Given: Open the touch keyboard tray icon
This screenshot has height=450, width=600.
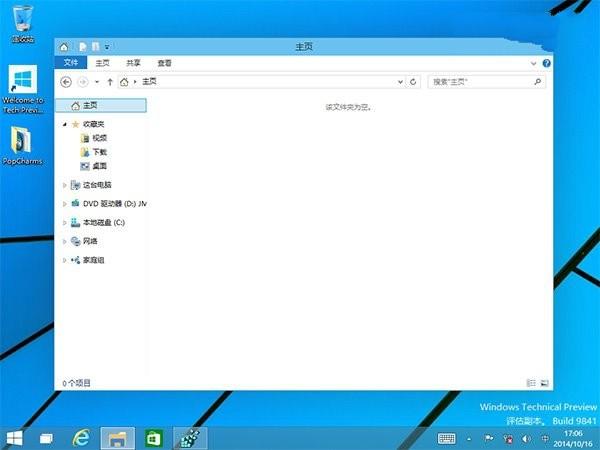Looking at the screenshot, I should (x=447, y=438).
